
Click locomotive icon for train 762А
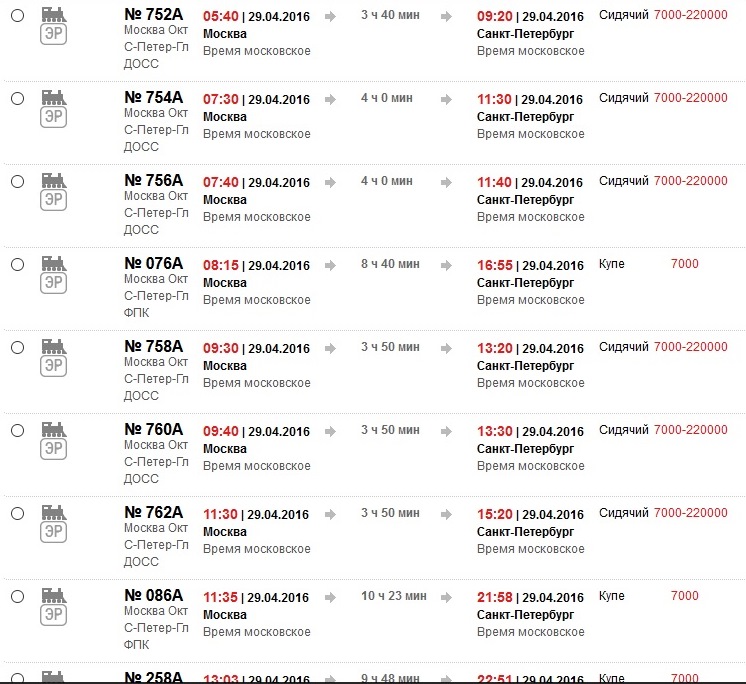[53, 512]
